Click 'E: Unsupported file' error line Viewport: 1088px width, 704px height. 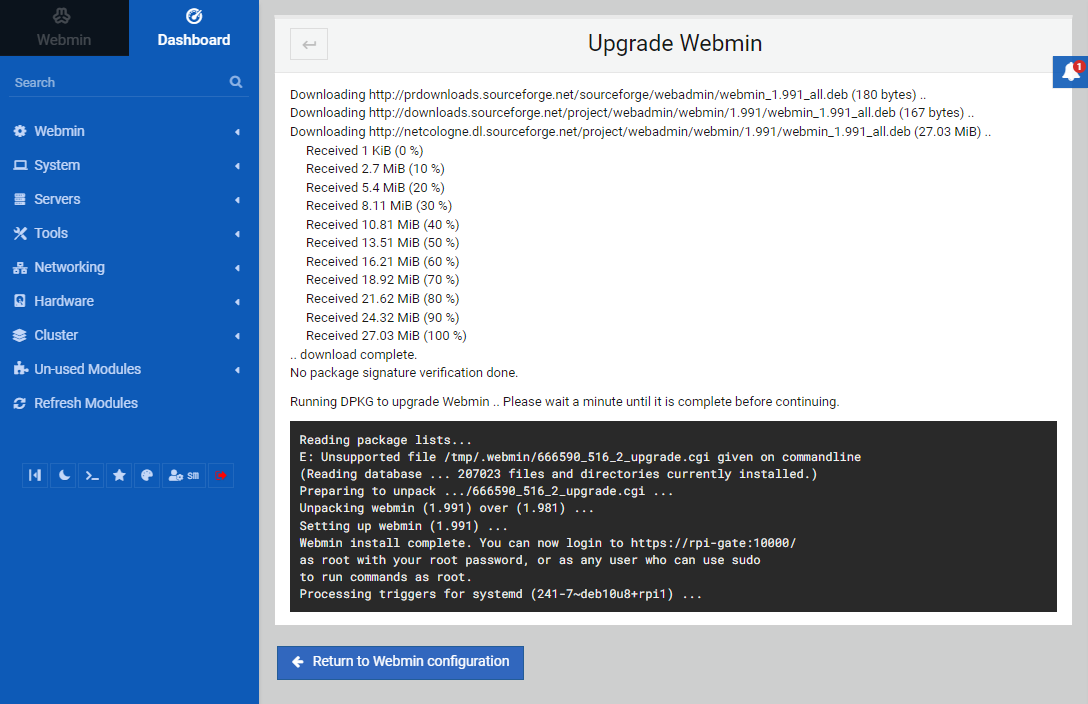580,457
